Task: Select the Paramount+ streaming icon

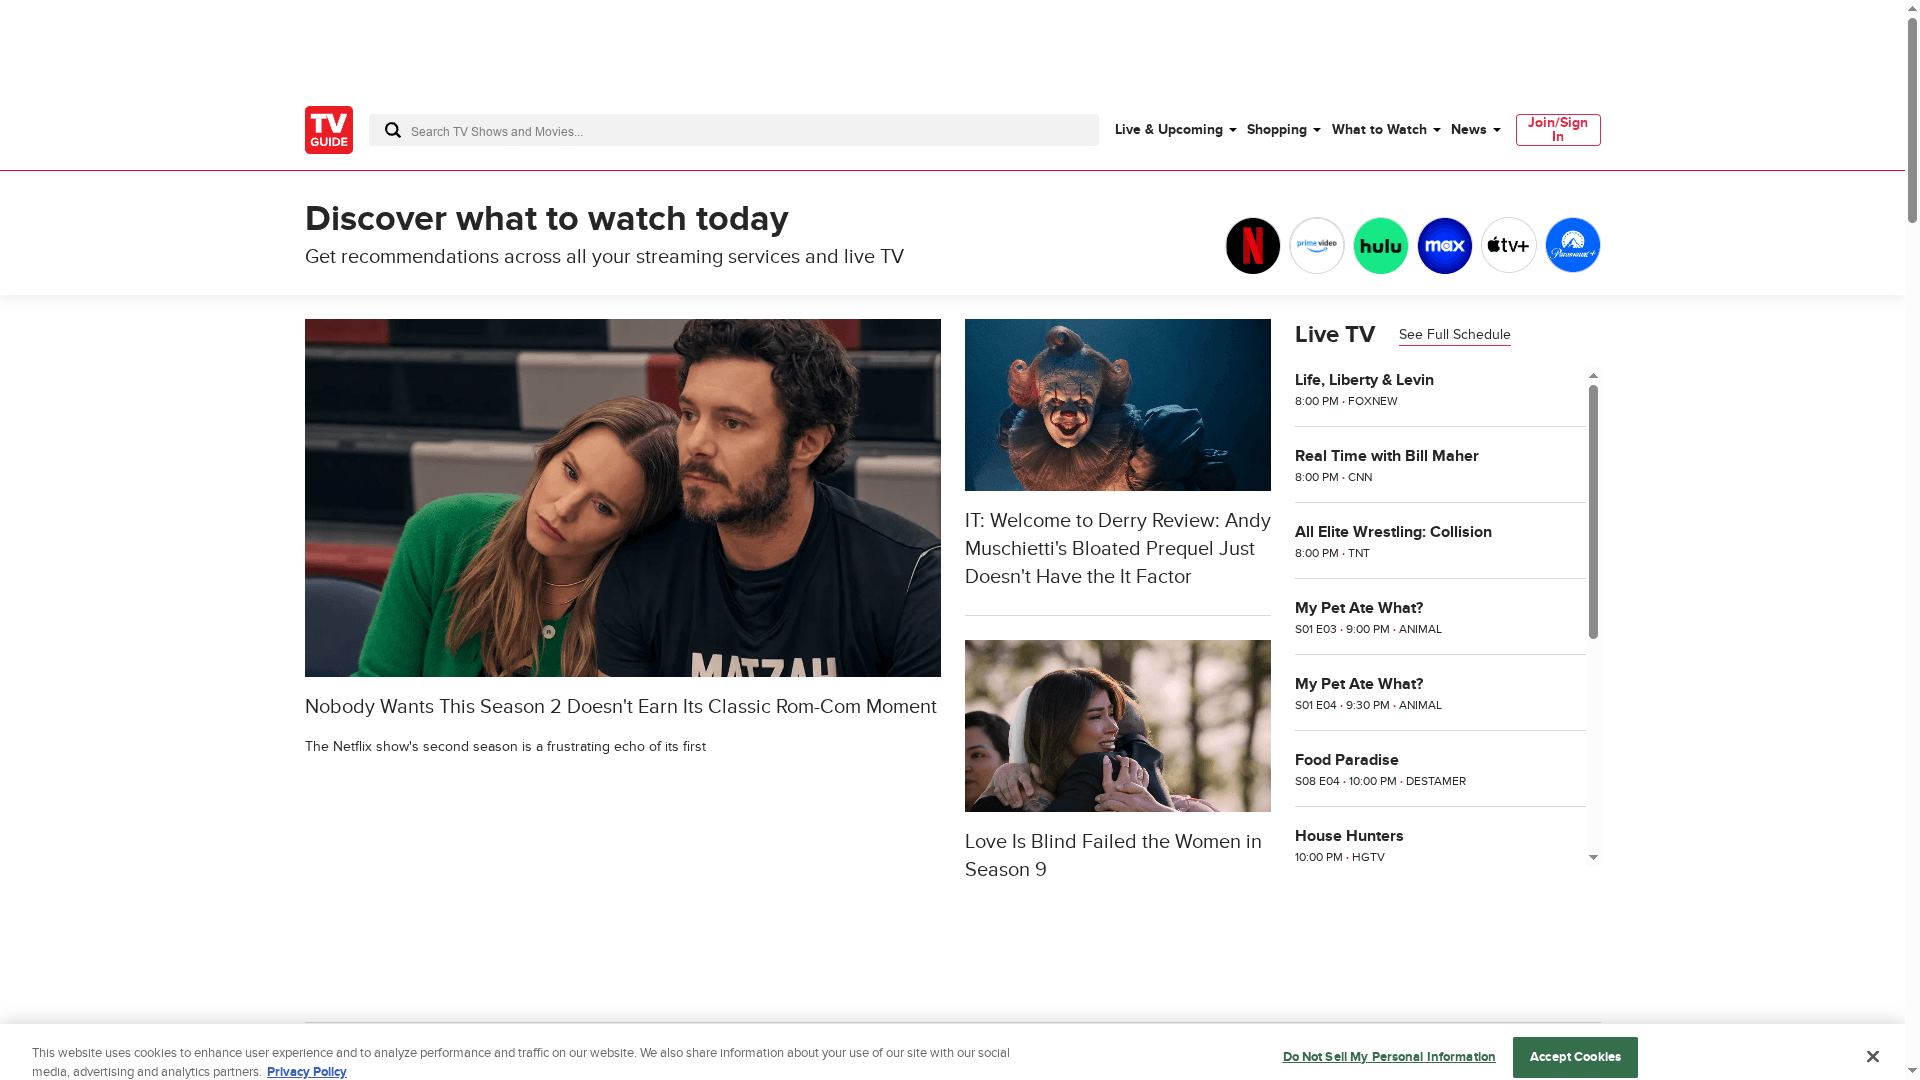Action: pos(1572,246)
